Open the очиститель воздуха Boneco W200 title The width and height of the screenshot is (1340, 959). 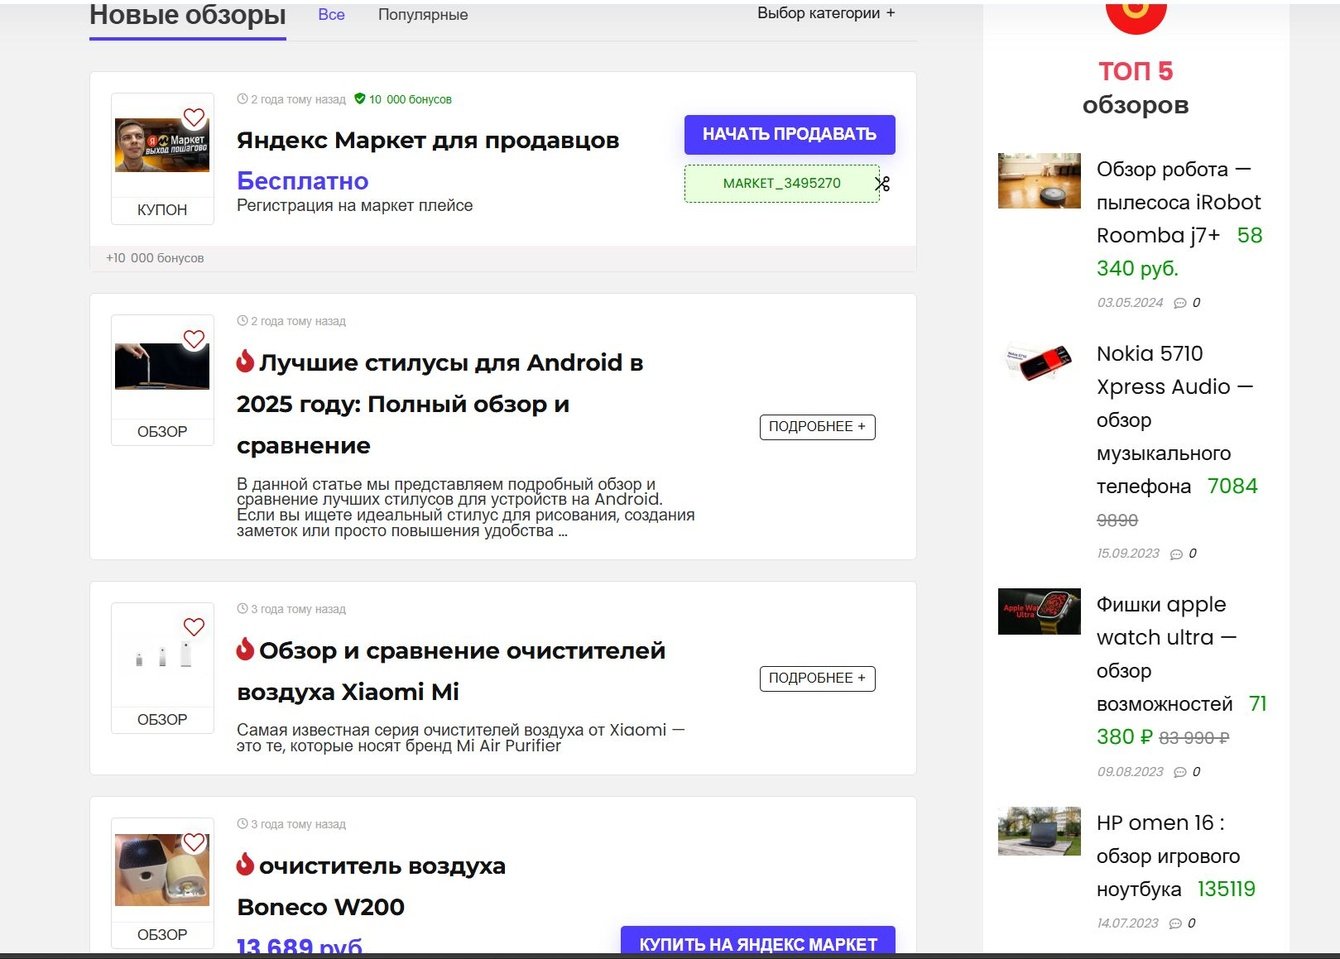(x=371, y=886)
